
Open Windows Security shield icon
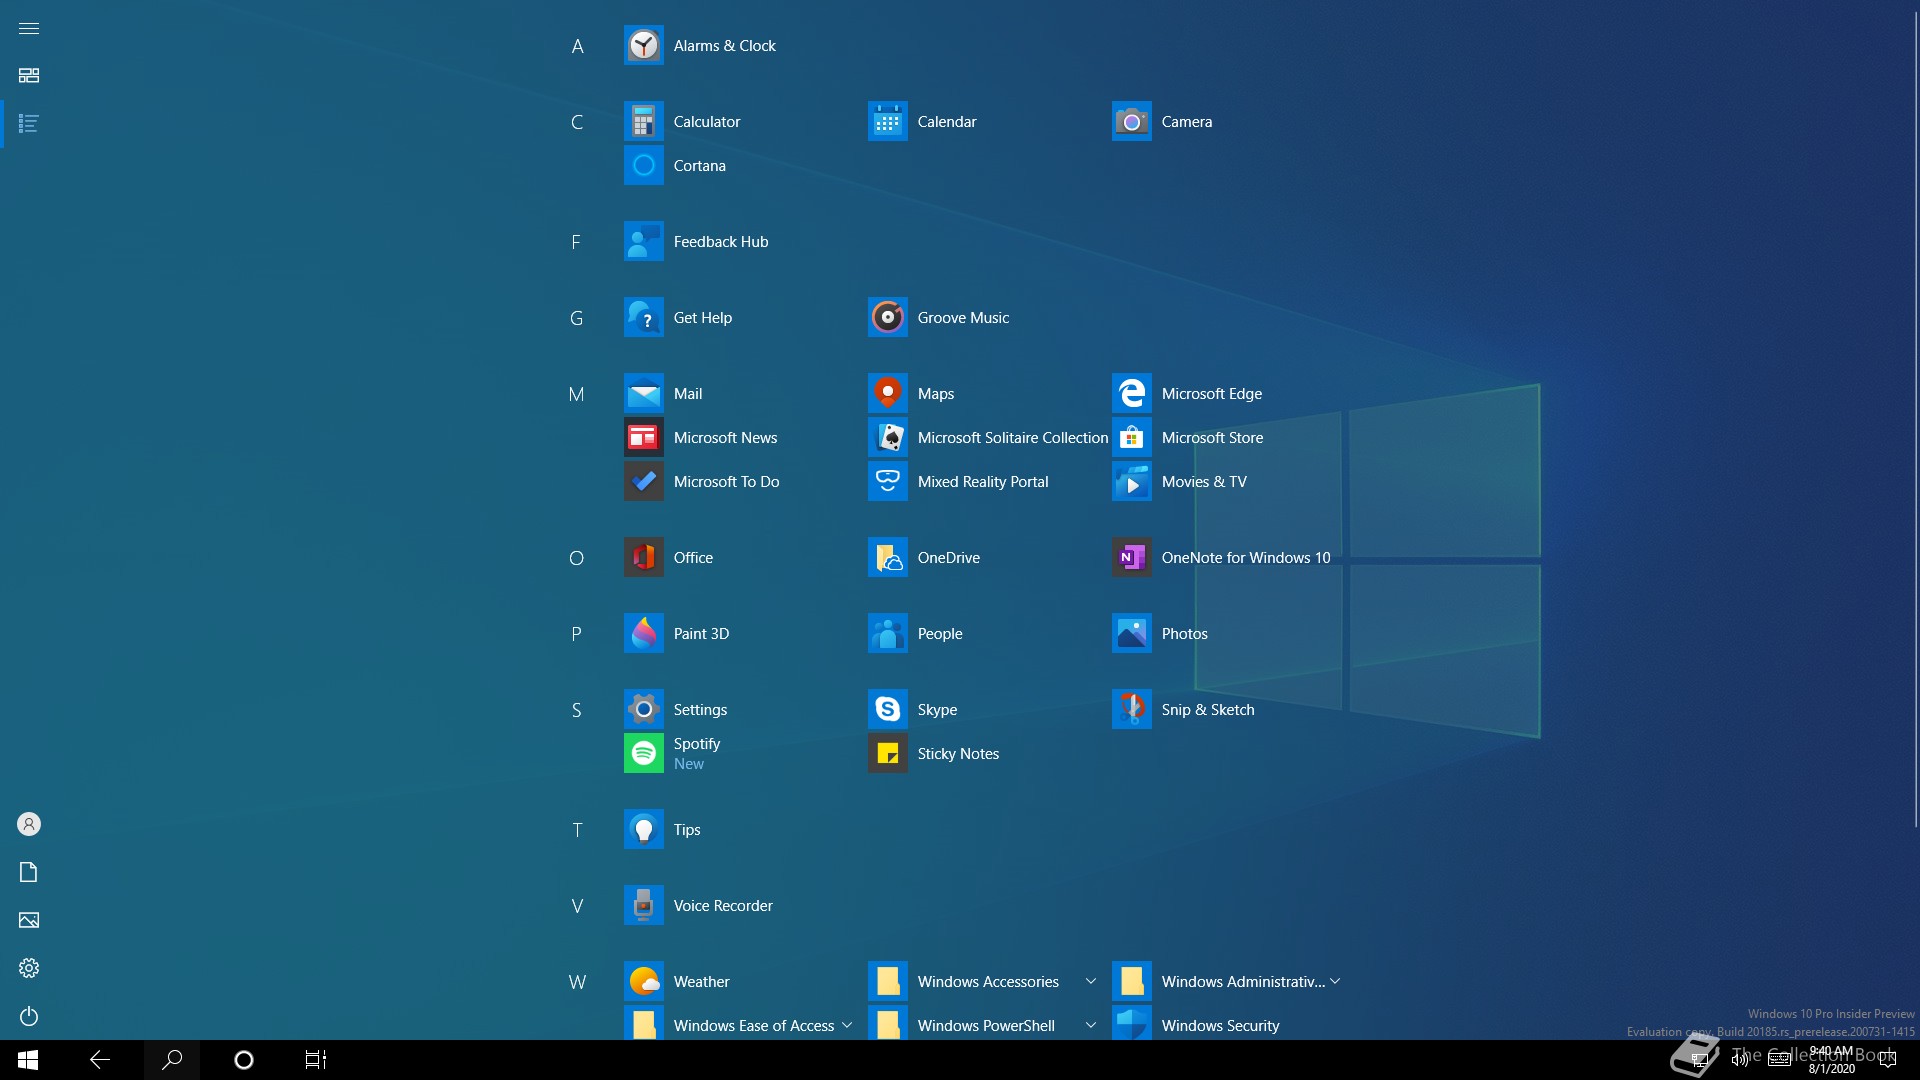pos(1131,1023)
